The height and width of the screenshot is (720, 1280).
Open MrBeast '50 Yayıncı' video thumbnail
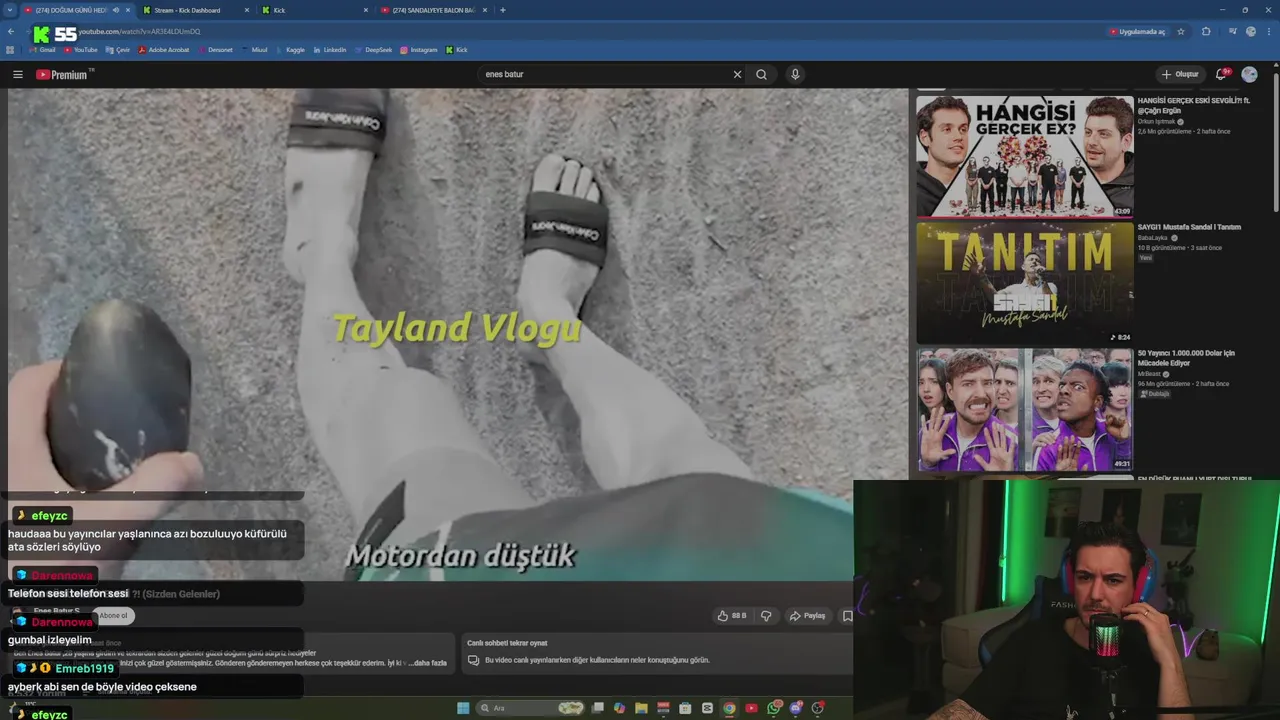point(1025,409)
